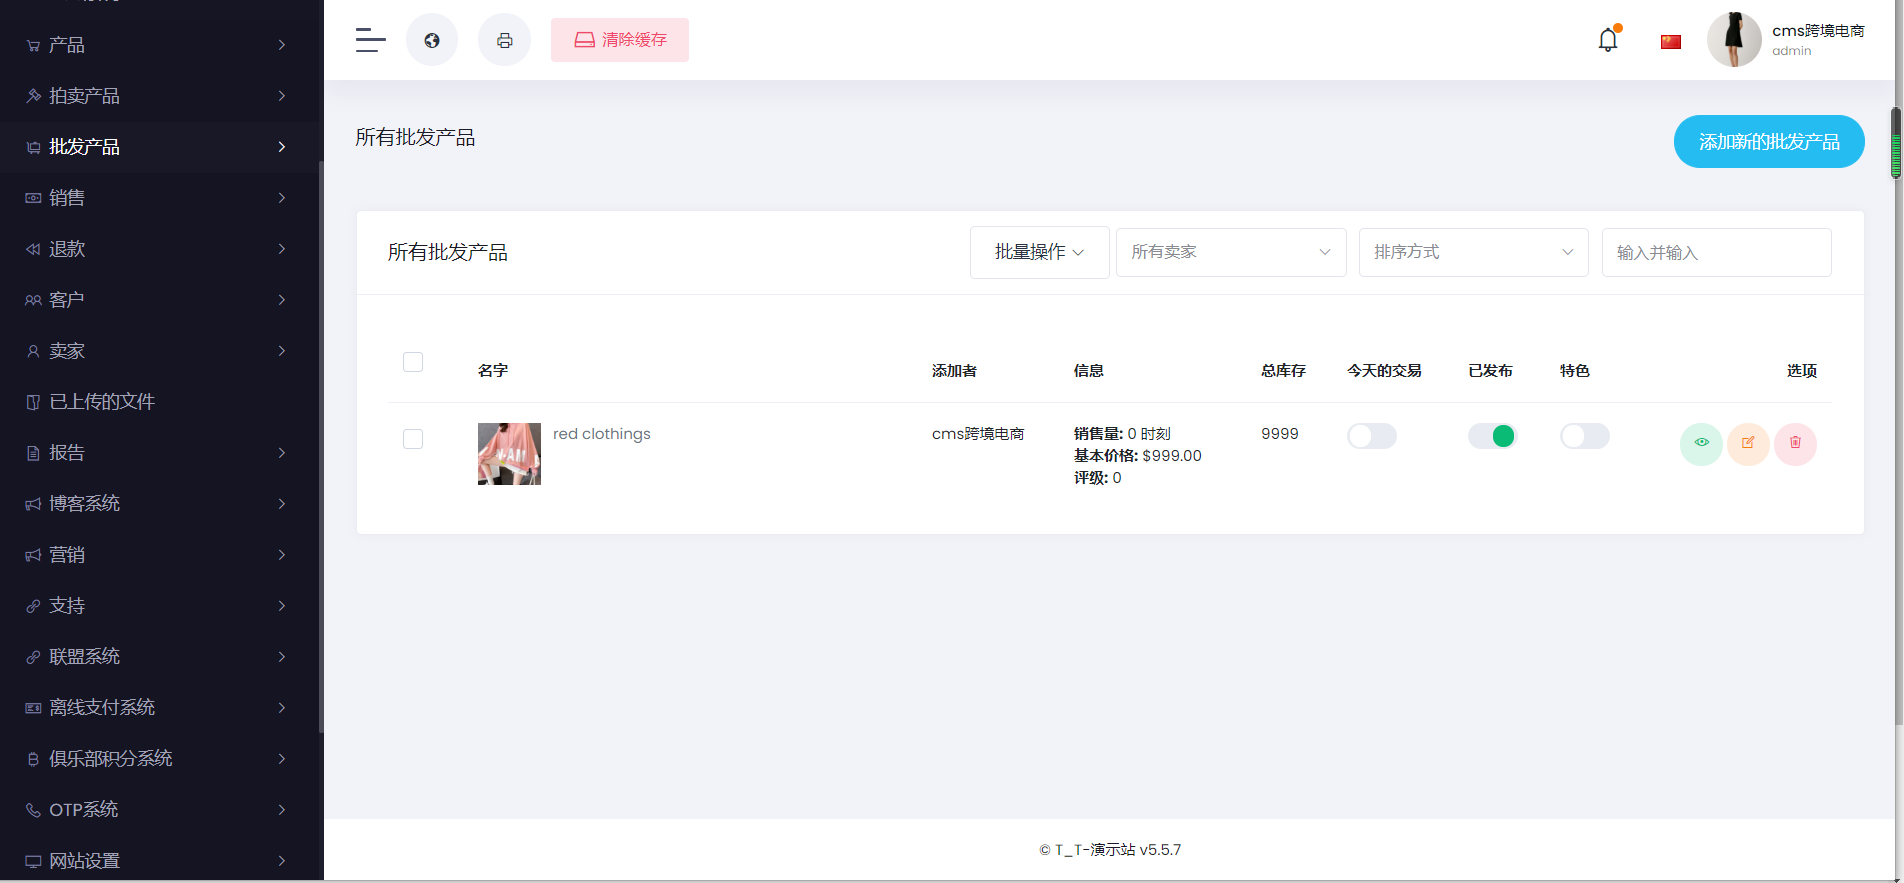
Task: Open the globe website icon
Action: (x=432, y=40)
